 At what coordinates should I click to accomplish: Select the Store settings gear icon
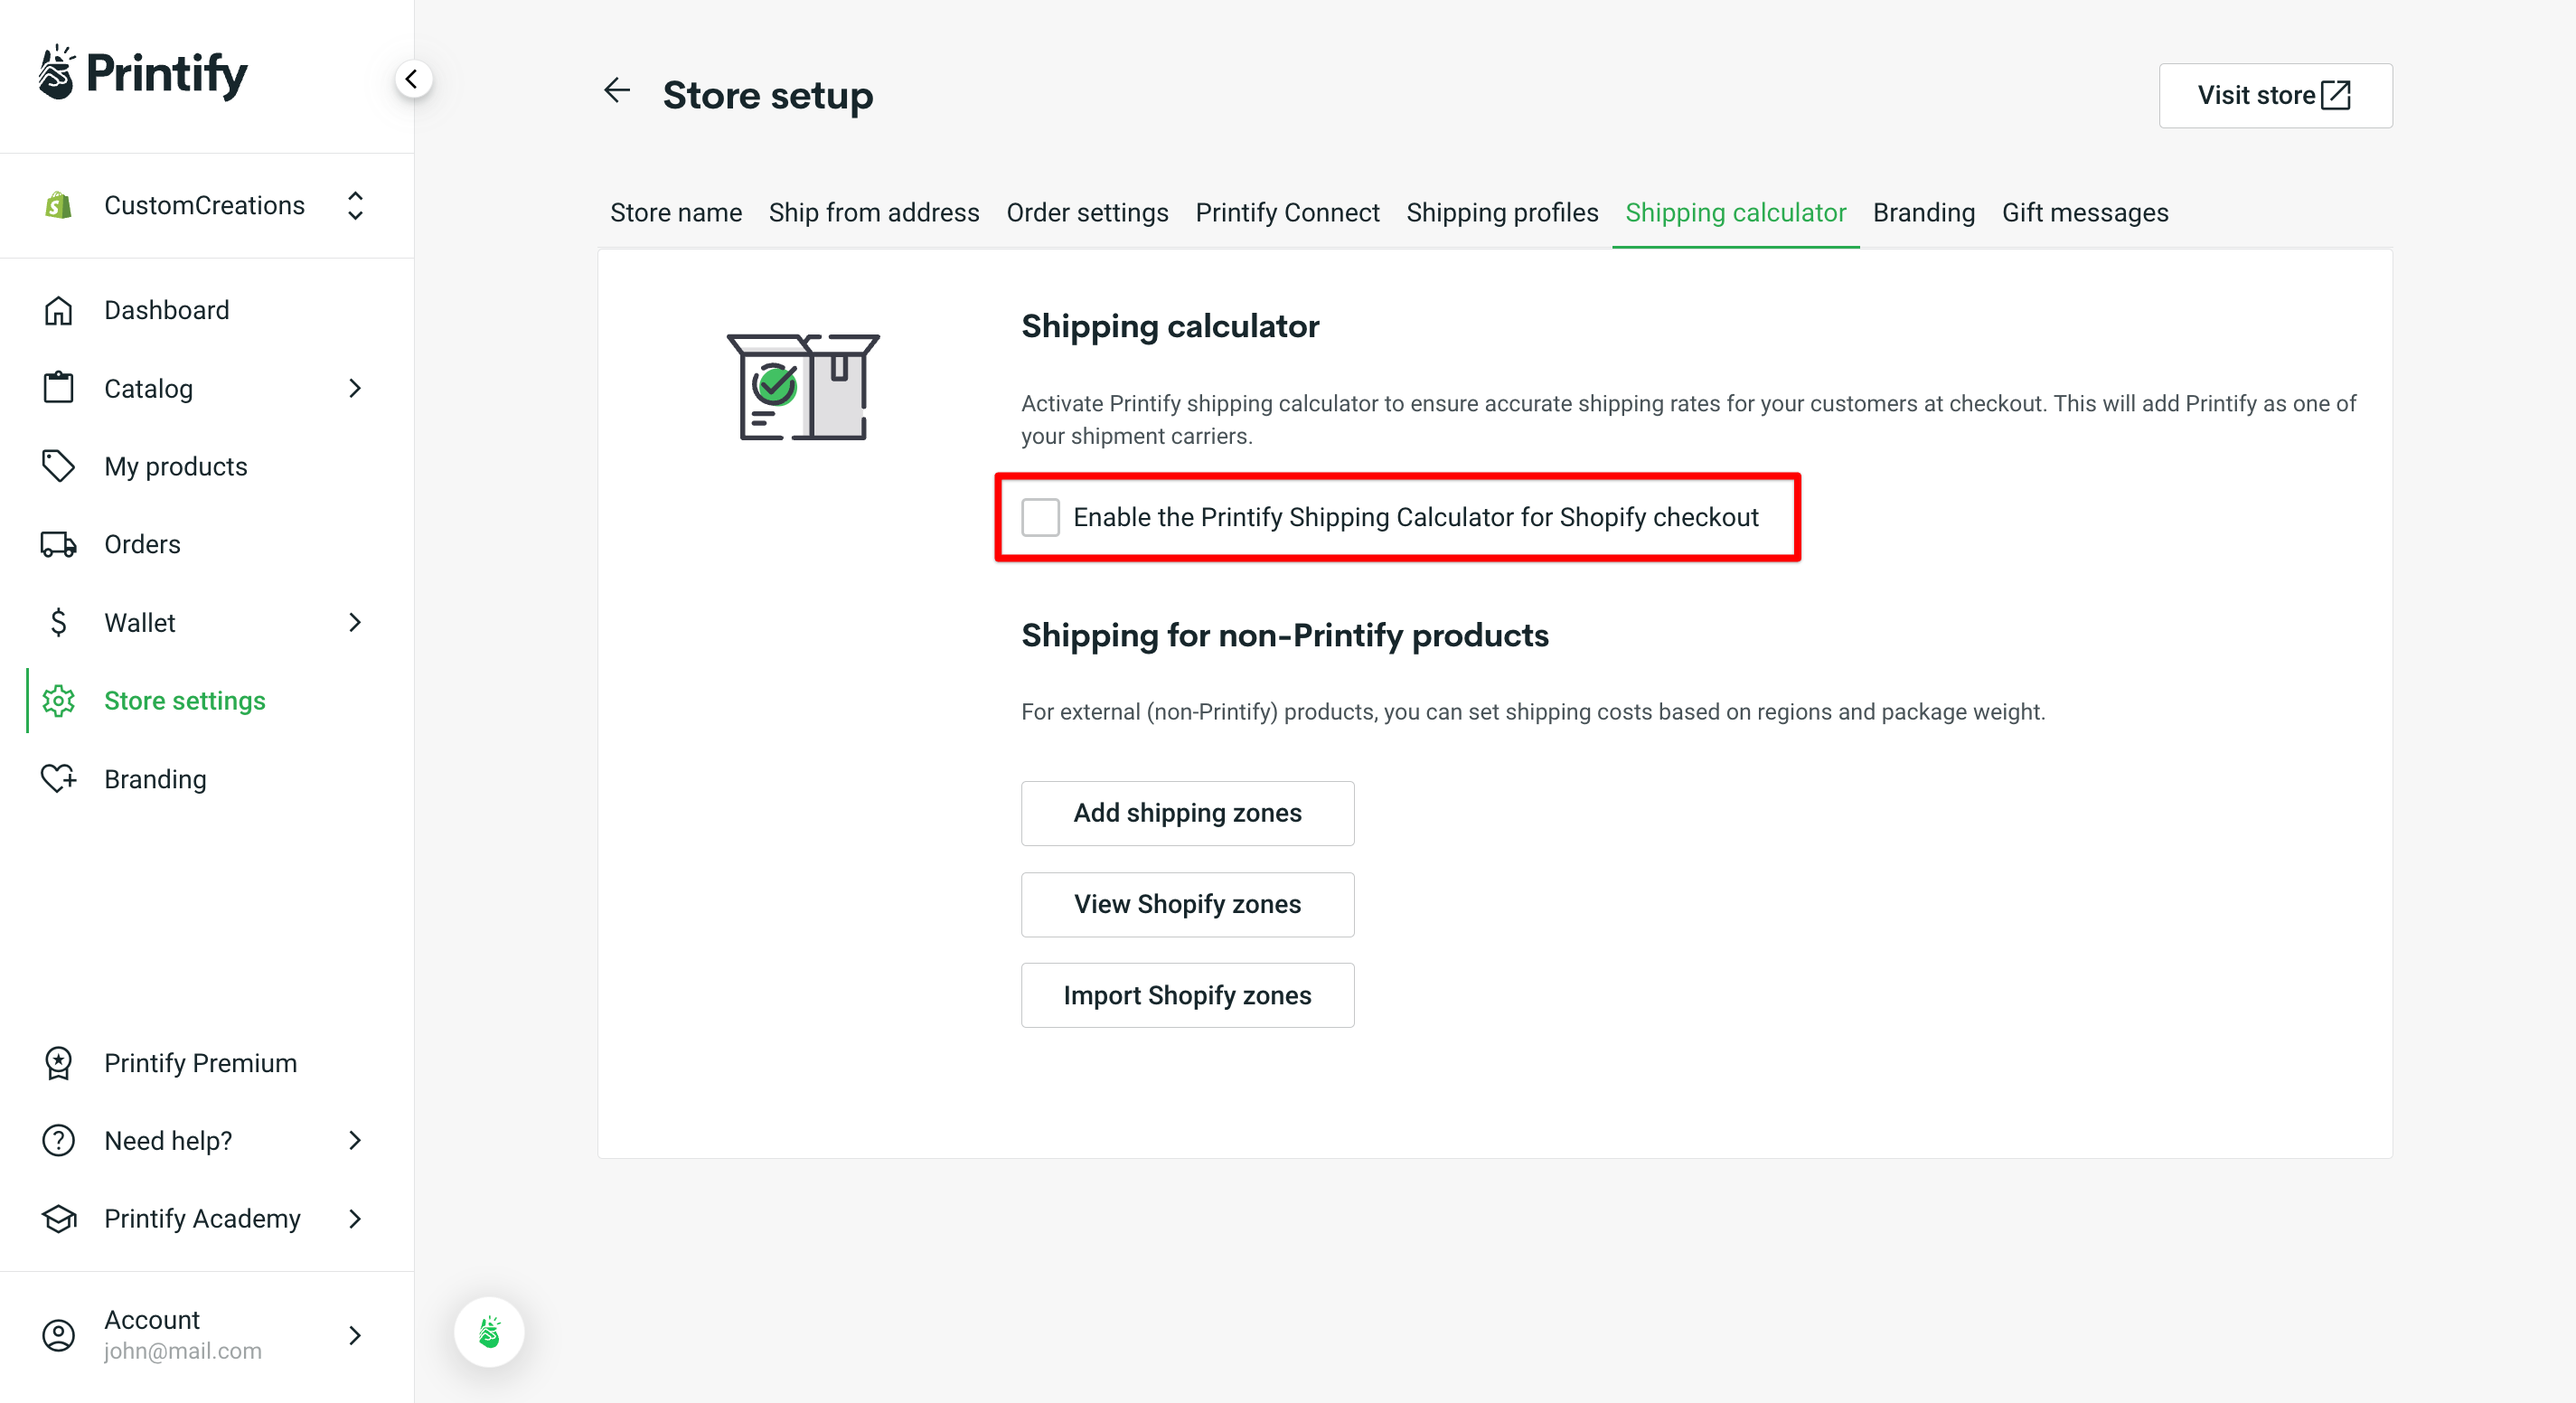coord(59,701)
